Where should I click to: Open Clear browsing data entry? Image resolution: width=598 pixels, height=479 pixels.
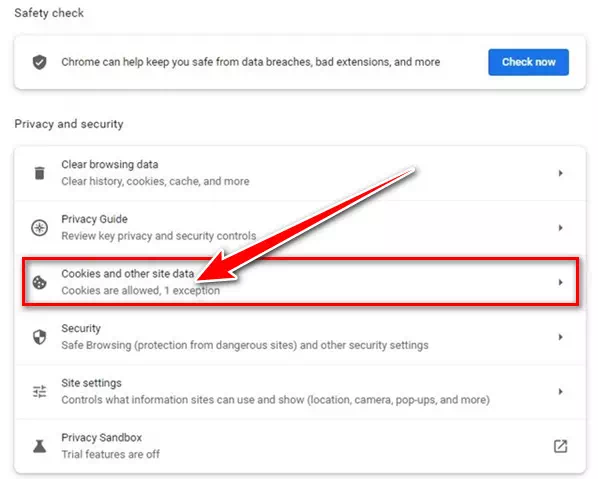(x=300, y=173)
